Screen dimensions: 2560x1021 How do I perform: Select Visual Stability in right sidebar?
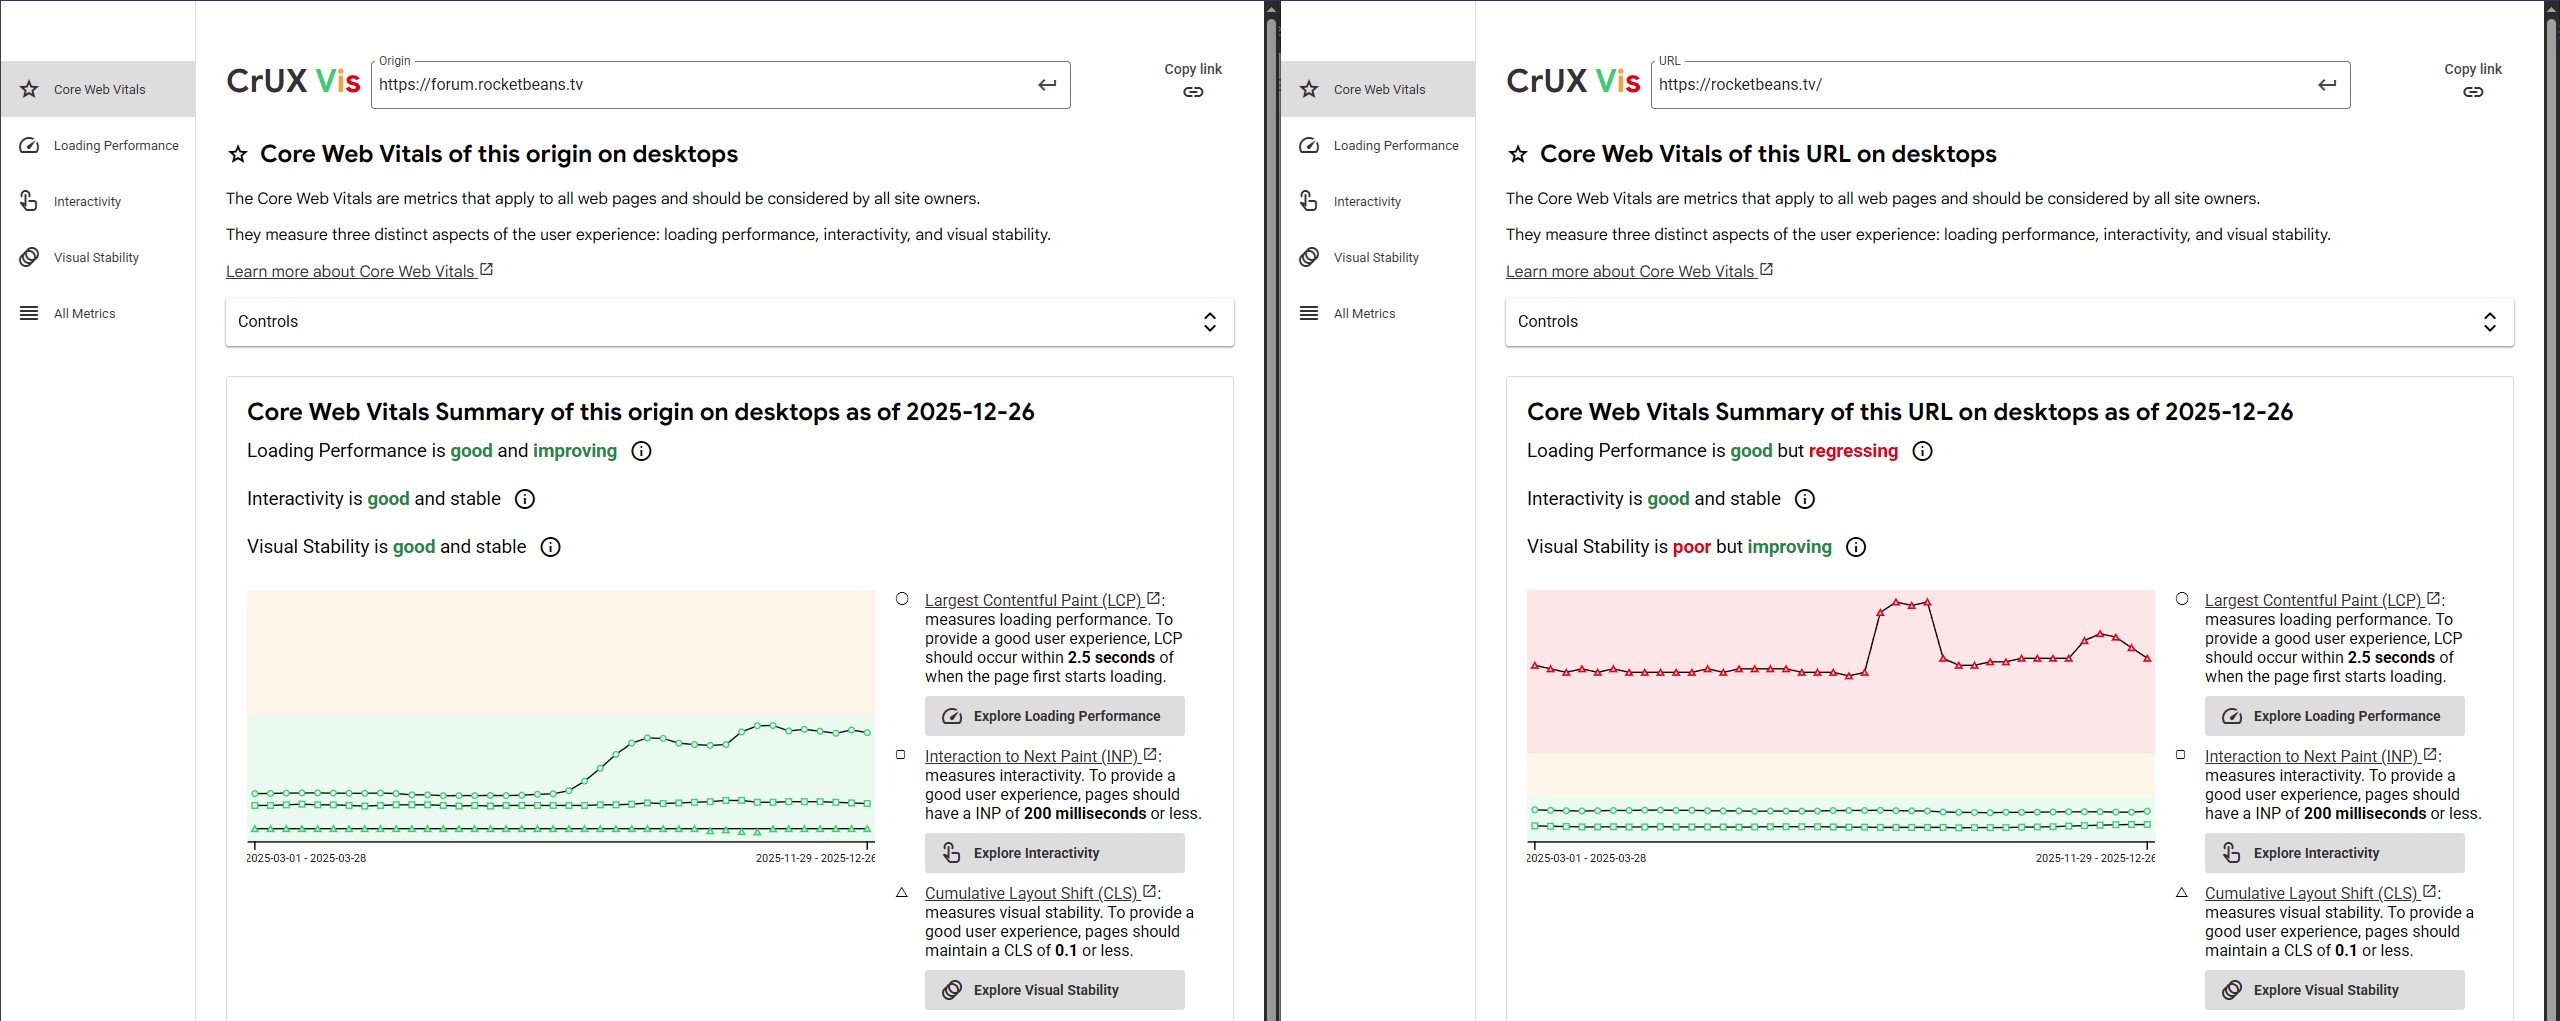point(1376,258)
